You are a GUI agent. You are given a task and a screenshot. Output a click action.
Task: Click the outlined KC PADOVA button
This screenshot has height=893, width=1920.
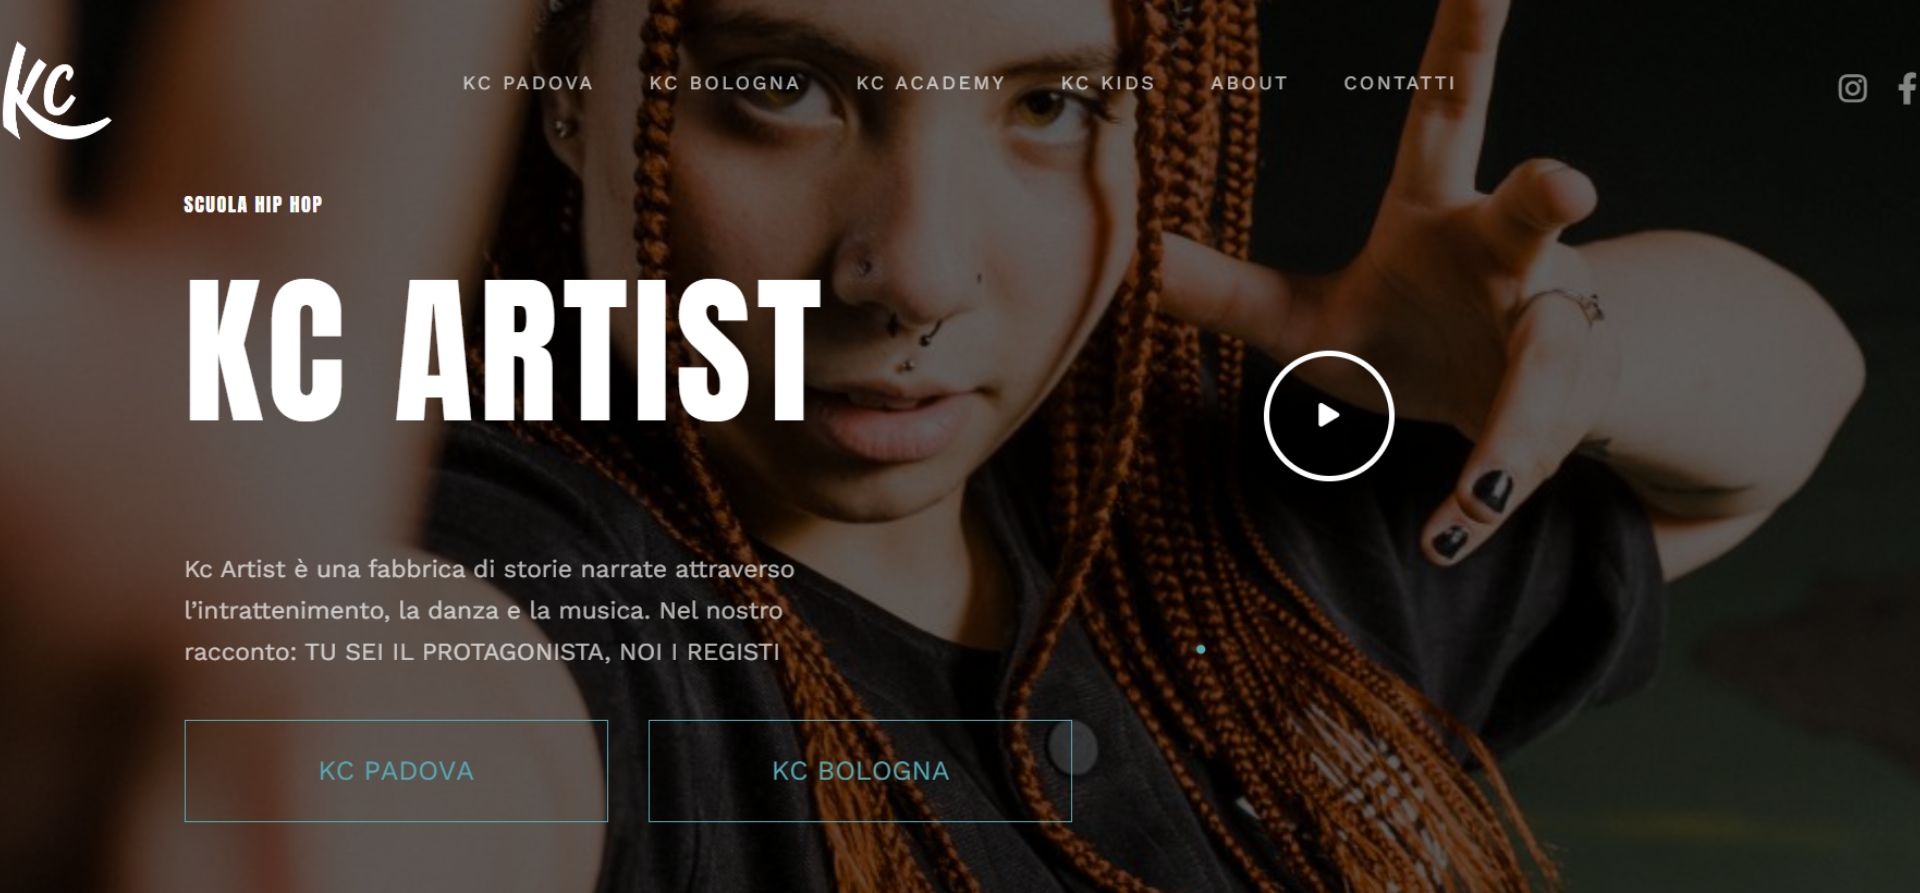pyautogui.click(x=396, y=771)
